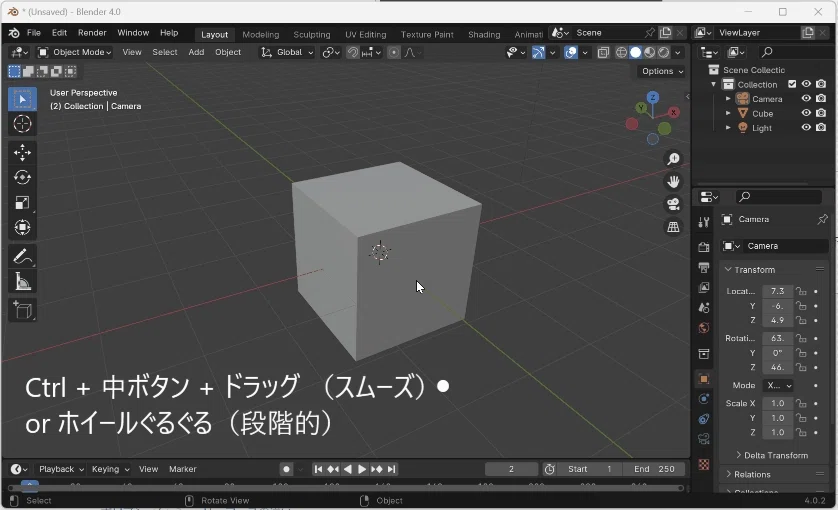Click the pan view hand icon

point(673,181)
